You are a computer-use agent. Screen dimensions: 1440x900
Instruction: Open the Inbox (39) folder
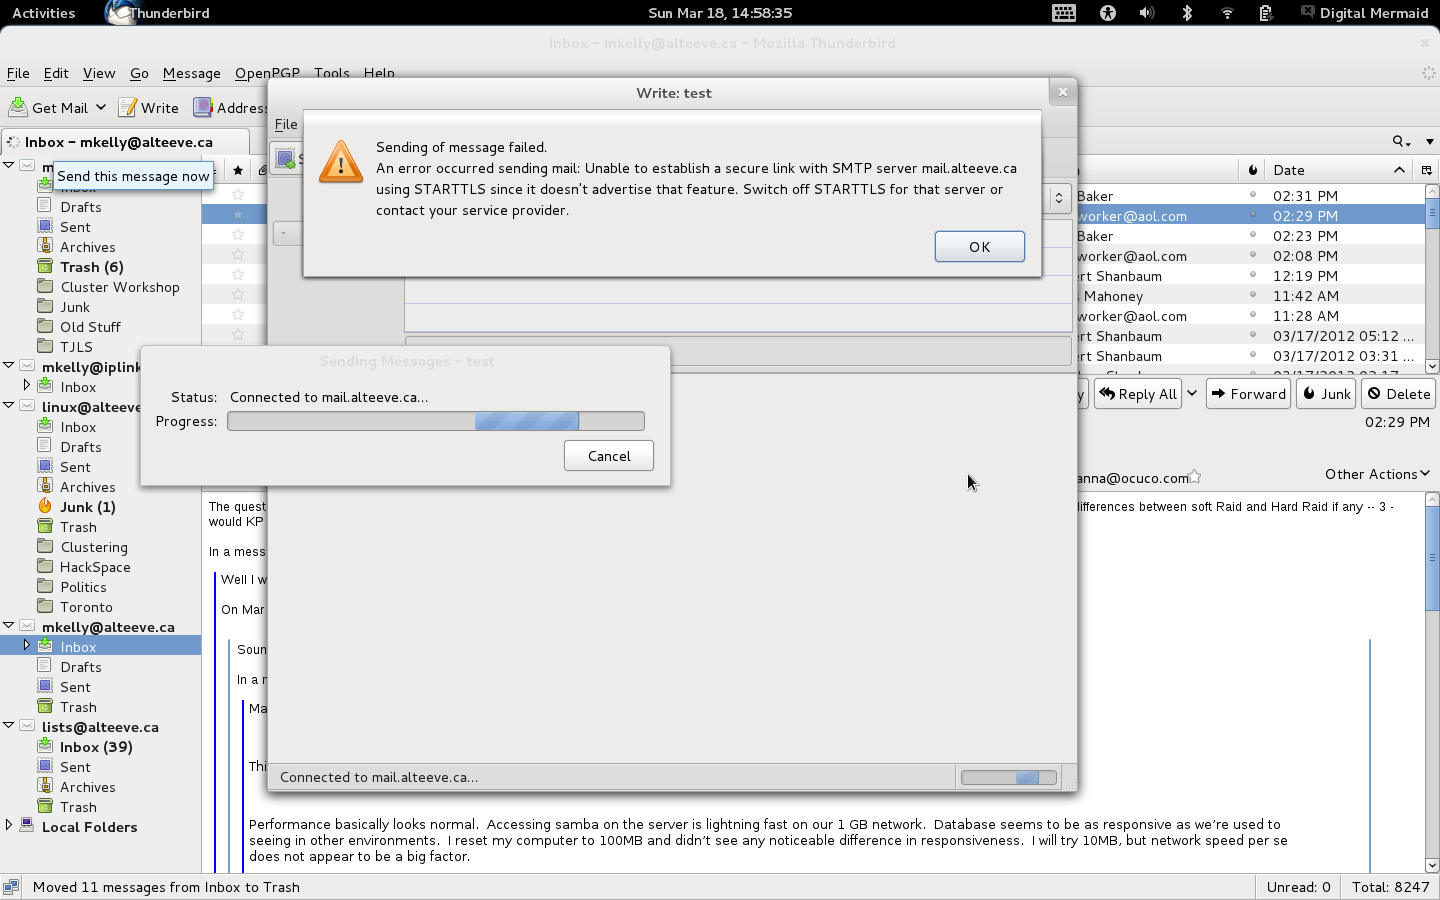[x=95, y=747]
